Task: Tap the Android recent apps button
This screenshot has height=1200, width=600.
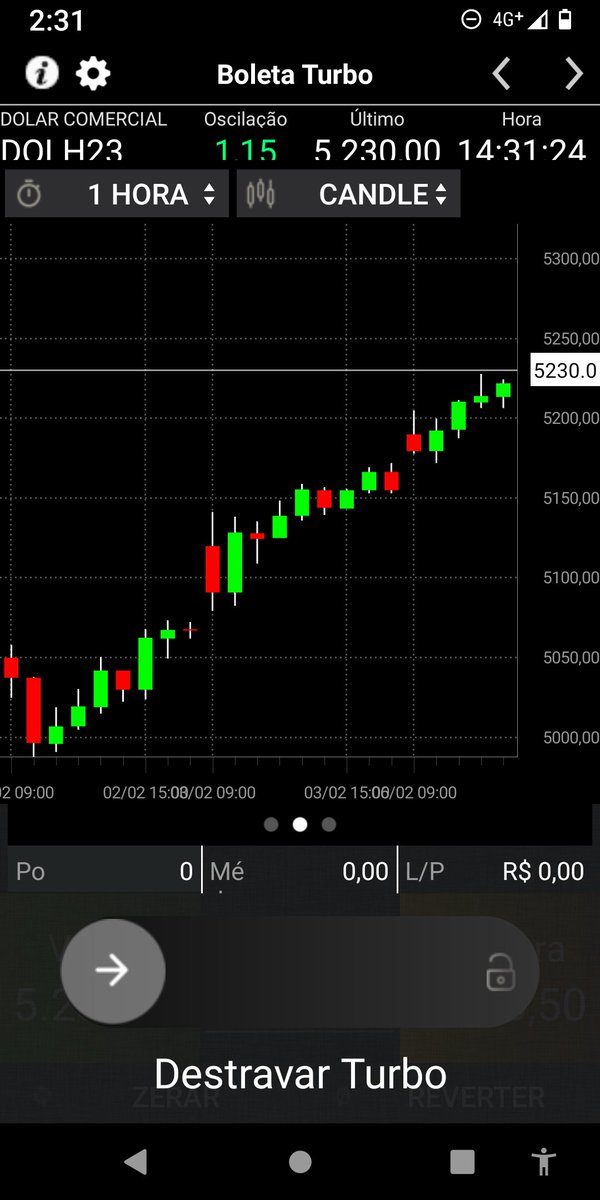Action: point(462,1161)
